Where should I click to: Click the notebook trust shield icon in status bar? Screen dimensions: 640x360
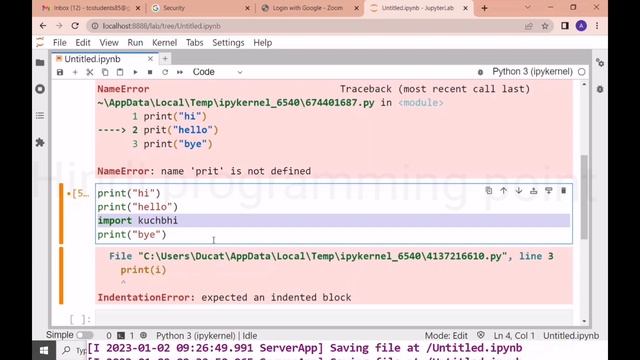pyautogui.click(x=481, y=335)
